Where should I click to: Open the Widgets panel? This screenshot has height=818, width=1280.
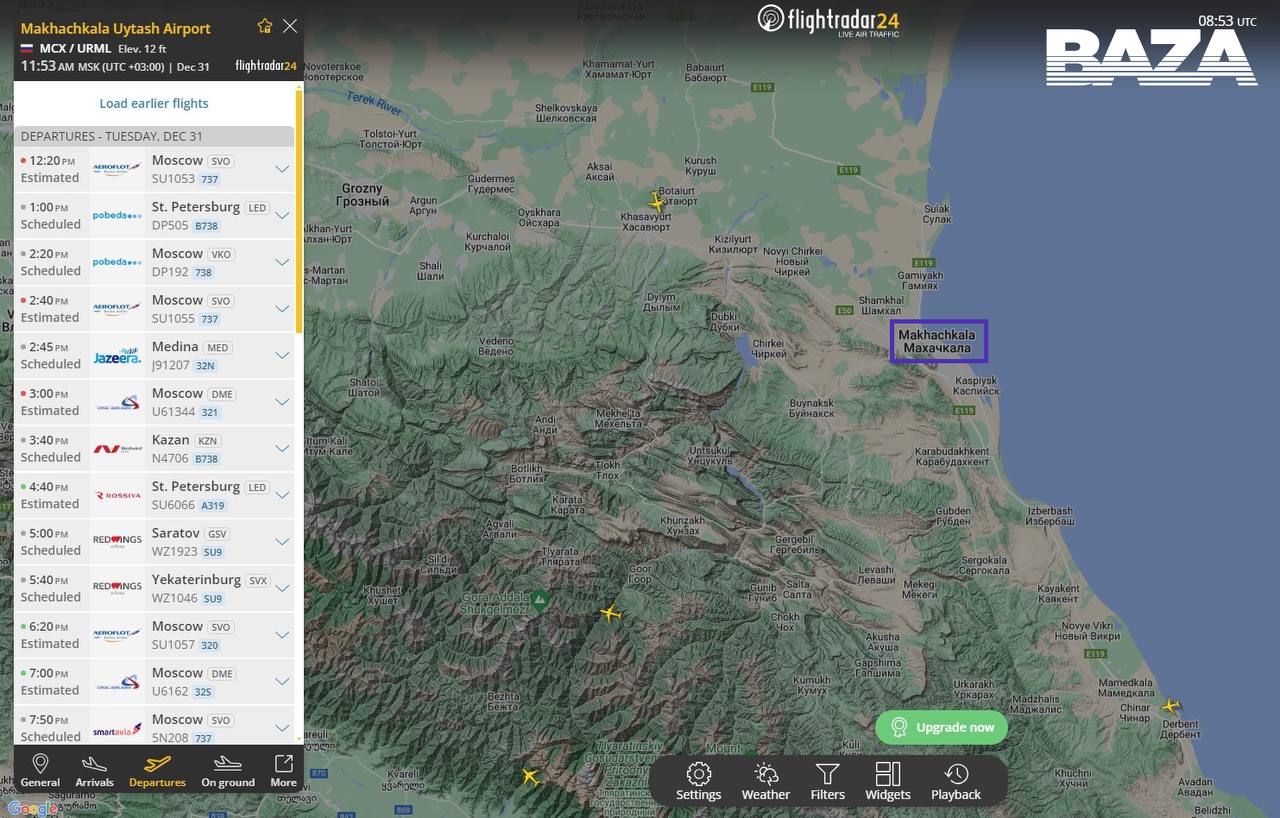tap(888, 781)
